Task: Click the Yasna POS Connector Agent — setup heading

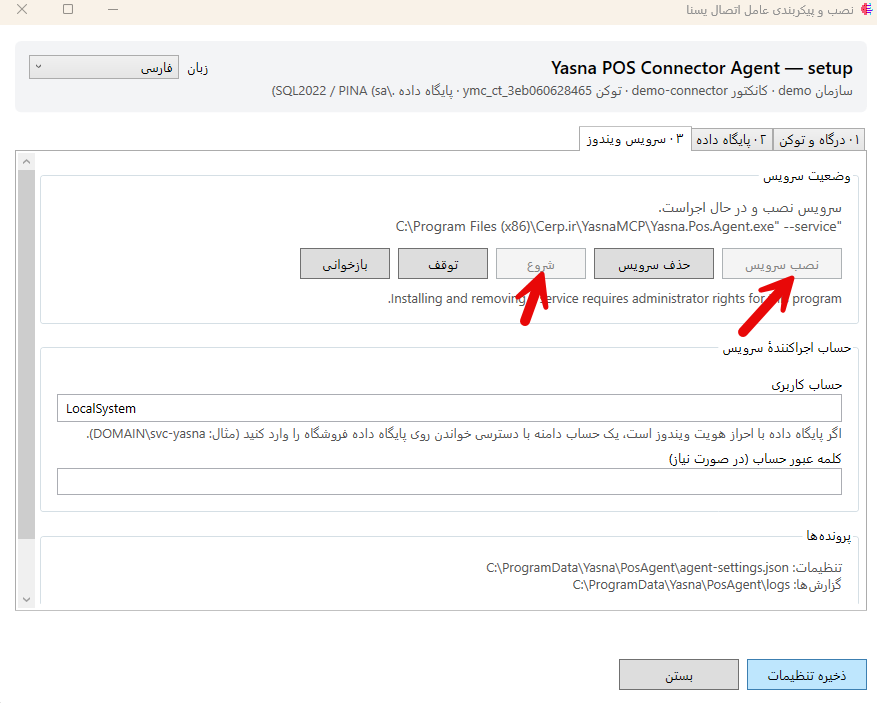Action: (701, 68)
